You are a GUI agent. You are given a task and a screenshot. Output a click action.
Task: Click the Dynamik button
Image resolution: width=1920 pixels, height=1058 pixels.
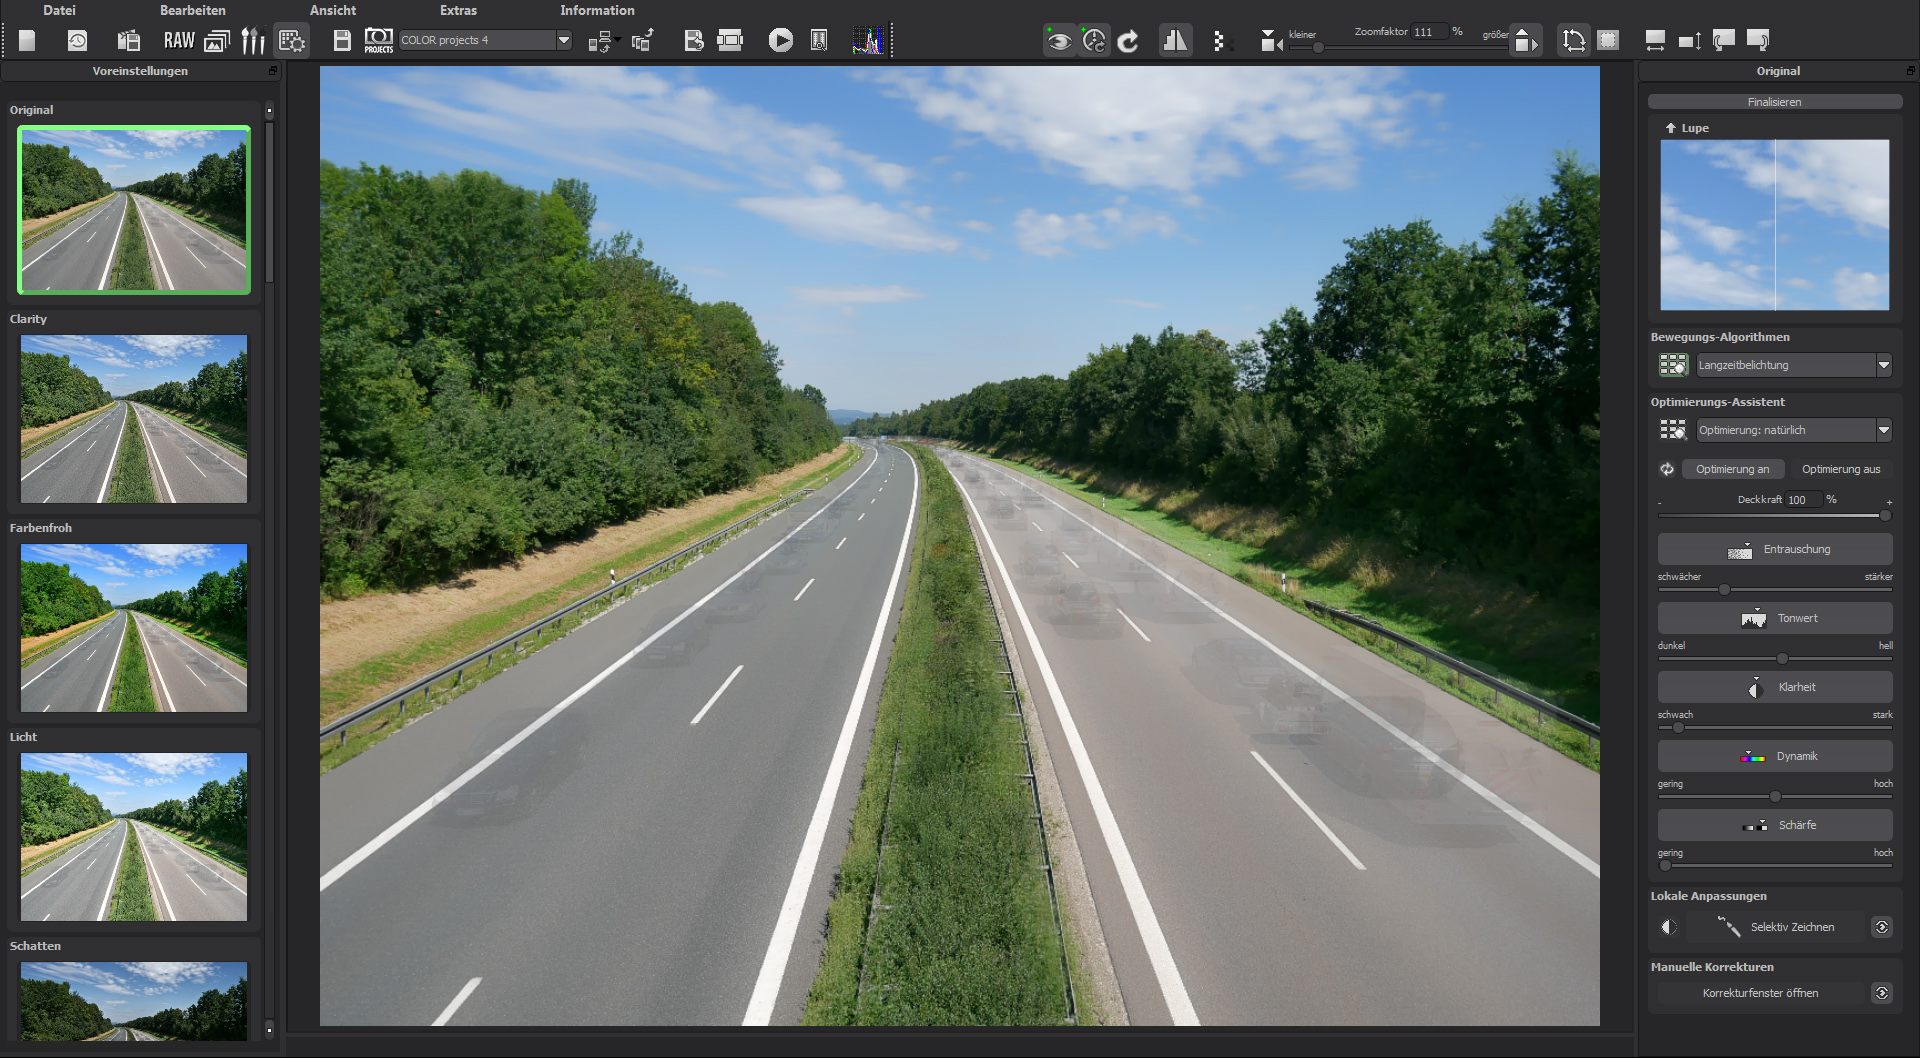[x=1775, y=756]
